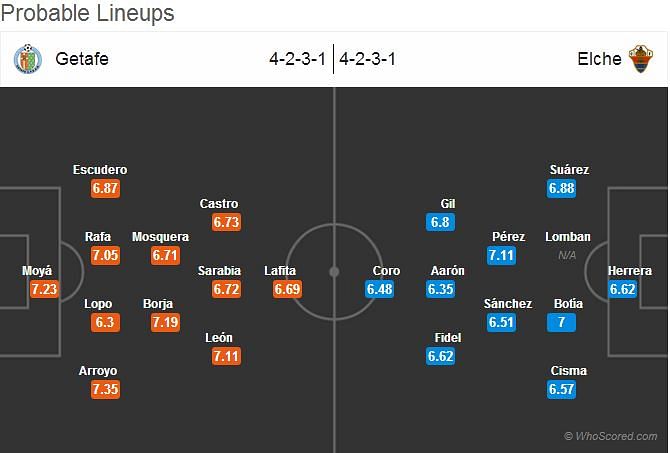
Task: Click Borja's 7.19 rating badge
Action: (x=165, y=322)
